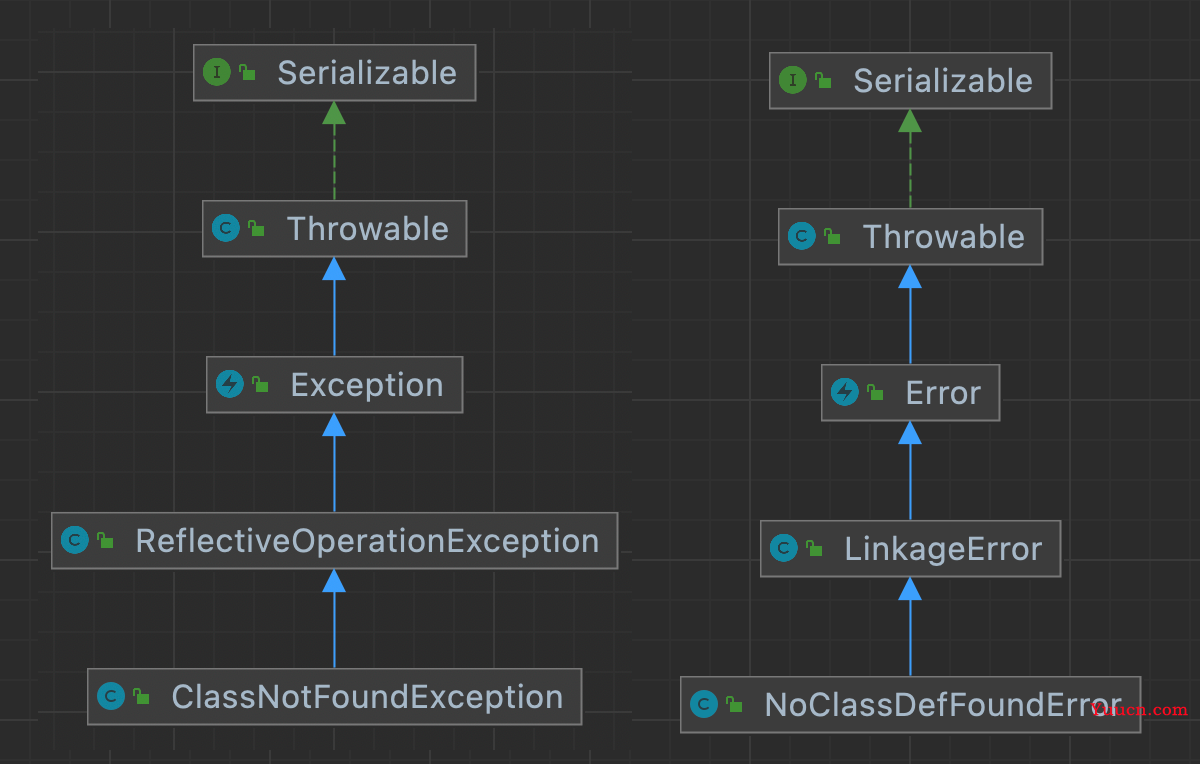Click the interface icon on right Serializable node
Image resolution: width=1200 pixels, height=764 pixels.
[793, 80]
